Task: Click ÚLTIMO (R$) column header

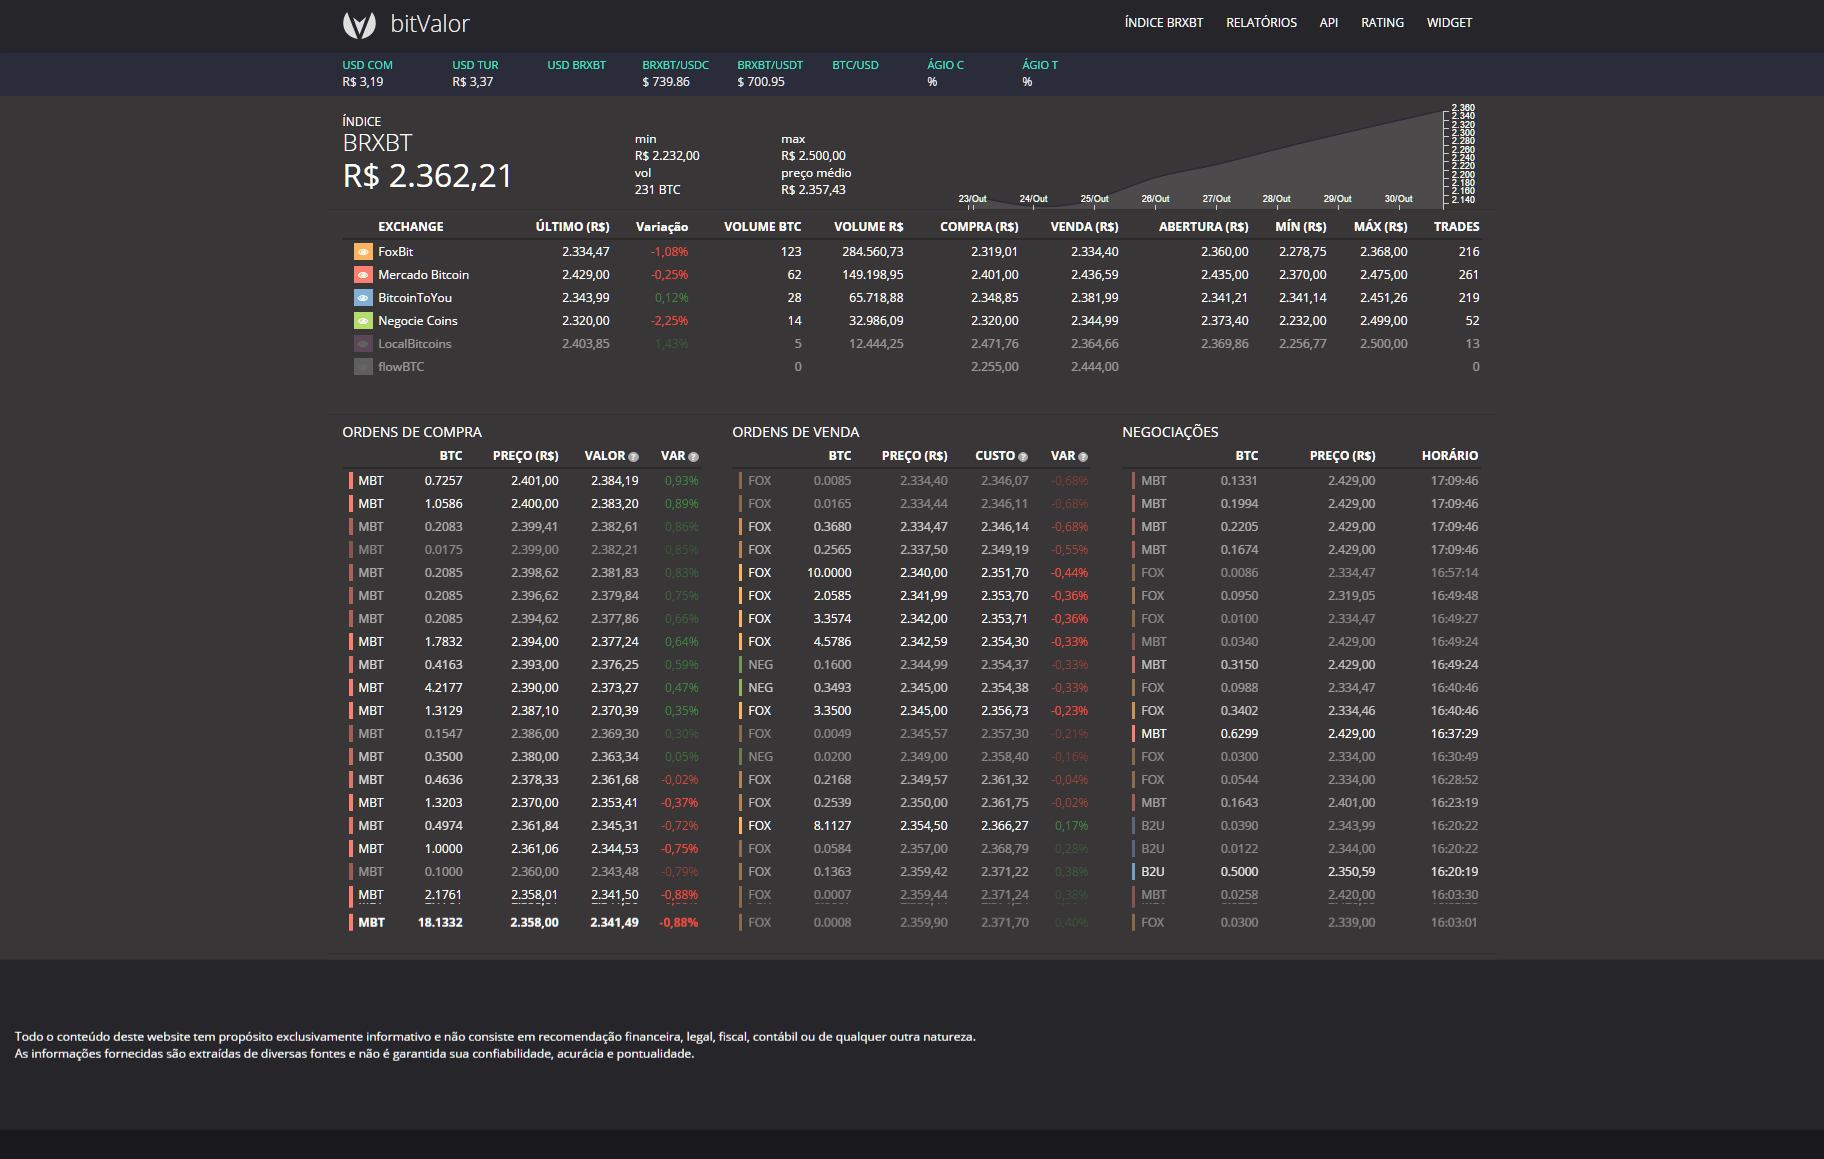Action: click(x=572, y=227)
